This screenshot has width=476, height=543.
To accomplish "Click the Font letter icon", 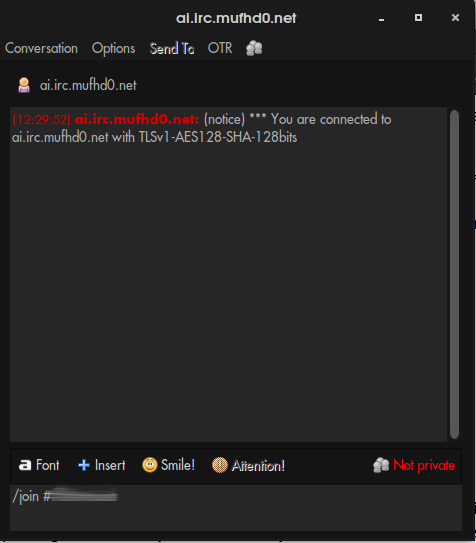I will click(x=25, y=465).
